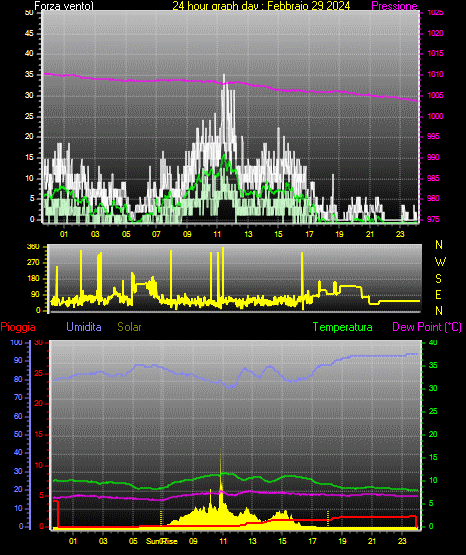
Task: Click hour 23 tick on wind graph axis
Action: pyautogui.click(x=400, y=234)
